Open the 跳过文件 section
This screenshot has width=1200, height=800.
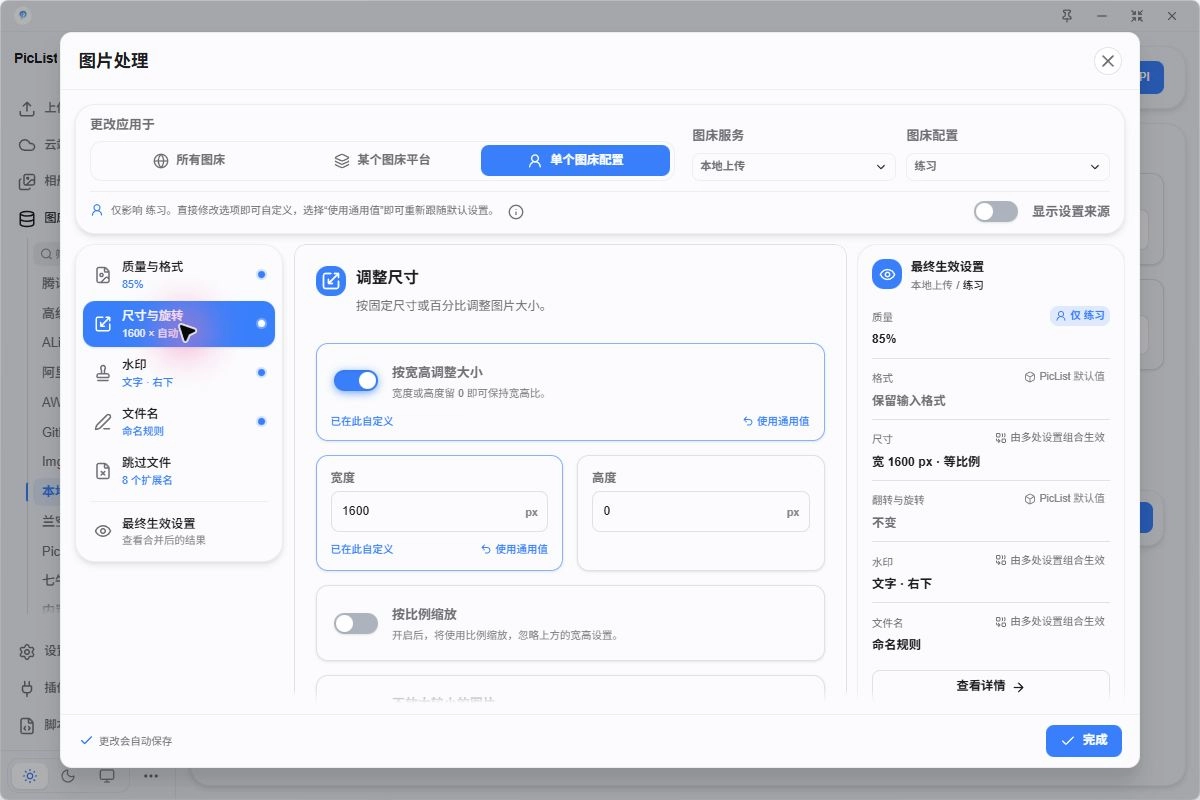pyautogui.click(x=179, y=471)
